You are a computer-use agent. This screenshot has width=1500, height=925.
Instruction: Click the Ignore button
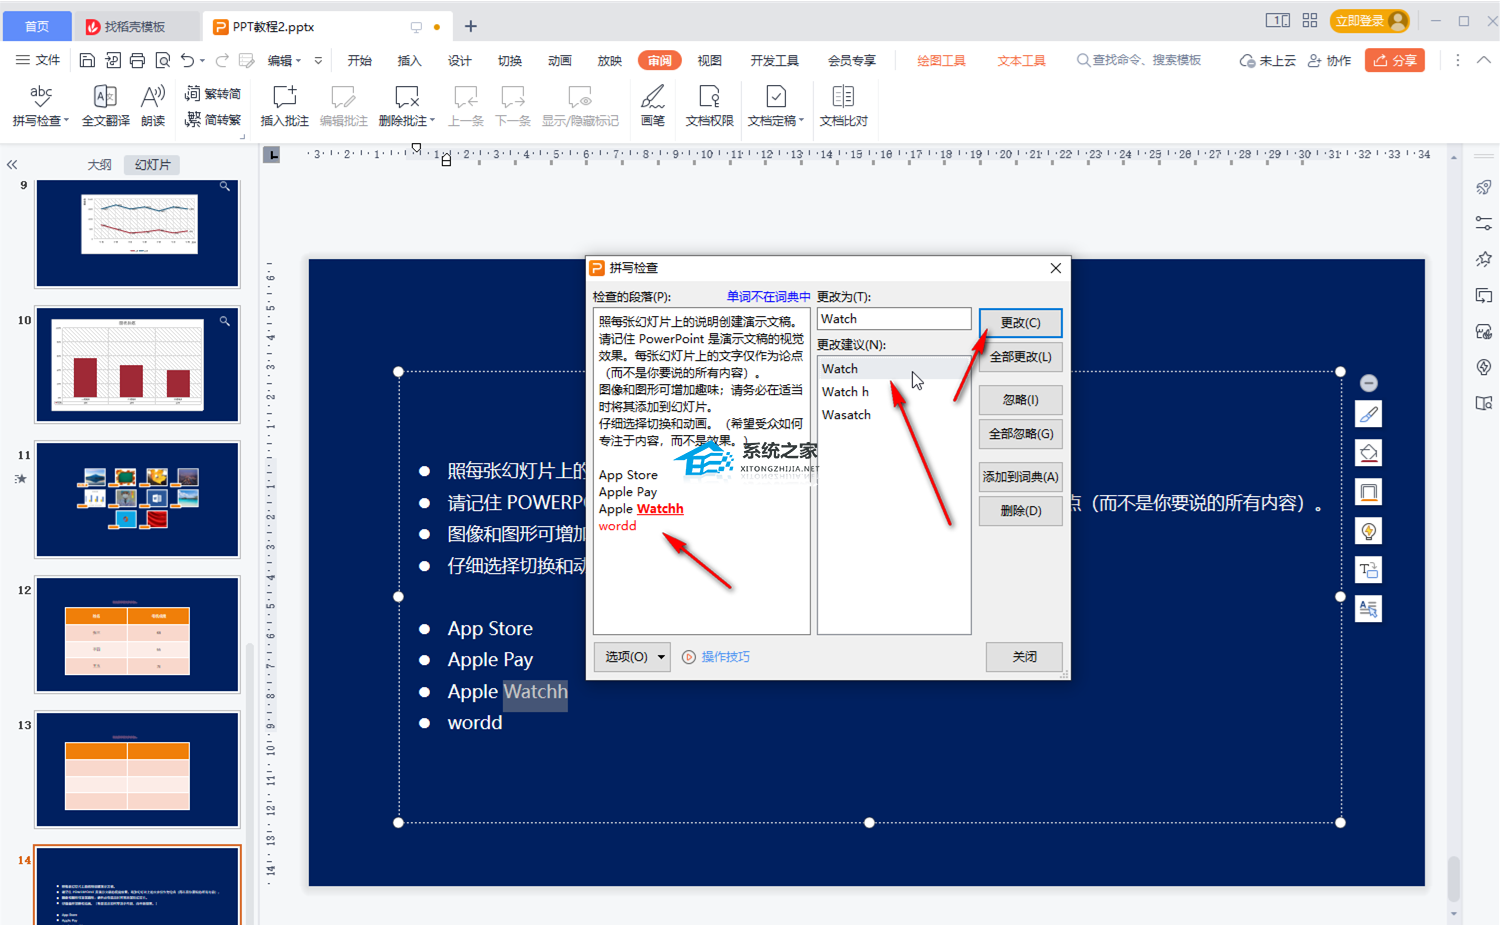pos(1020,400)
